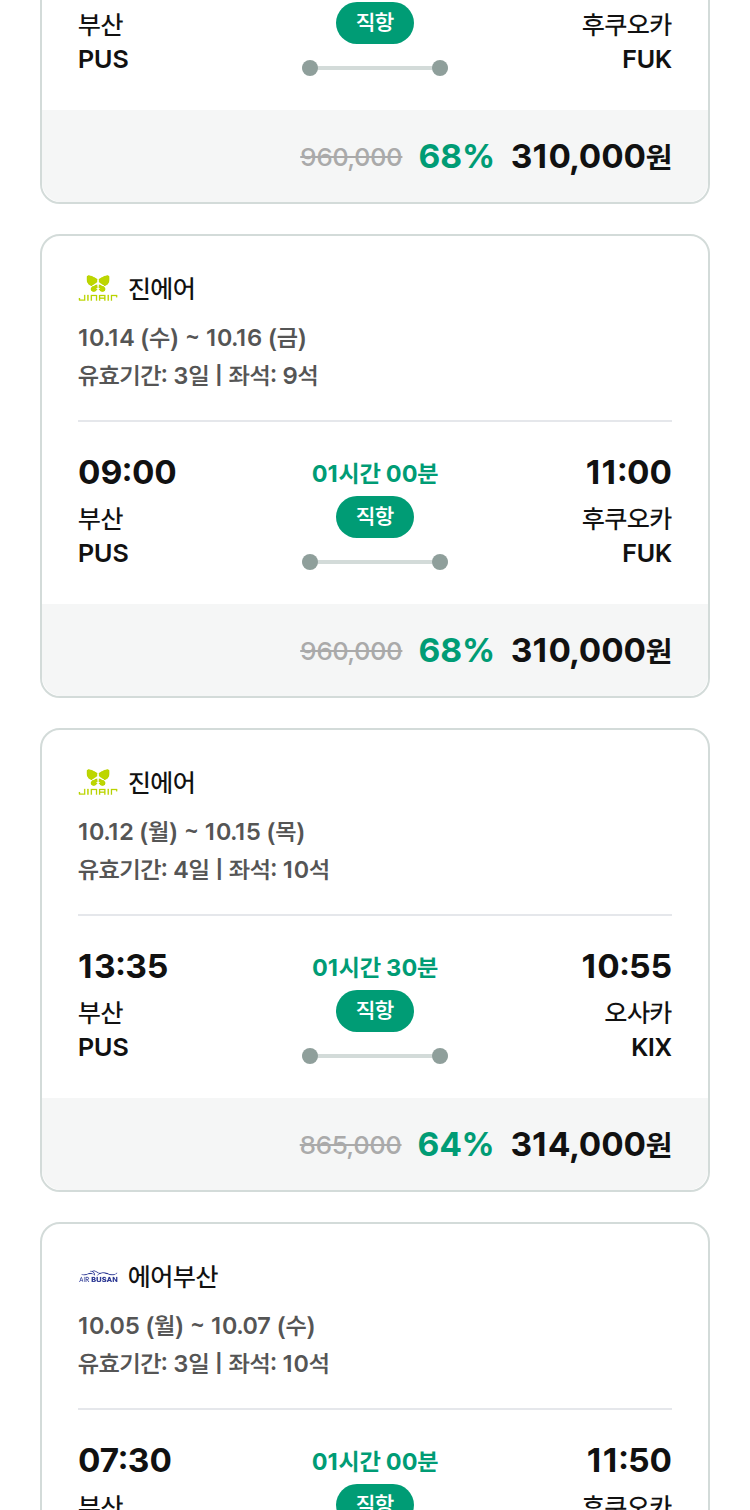Click the 10:55 Osaka arrival time
750x1510 pixels.
pyautogui.click(x=627, y=966)
